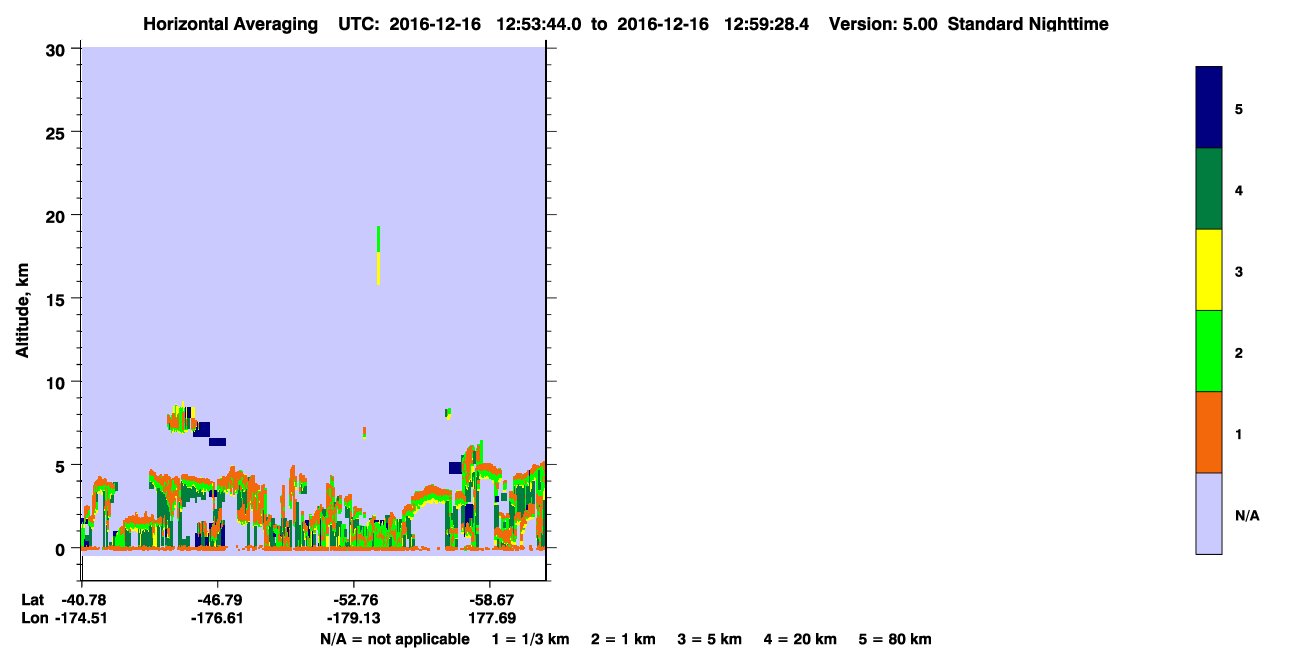Screen dimensions: 1300x667
Task: Click the color bar label '4'
Action: 1239,190
